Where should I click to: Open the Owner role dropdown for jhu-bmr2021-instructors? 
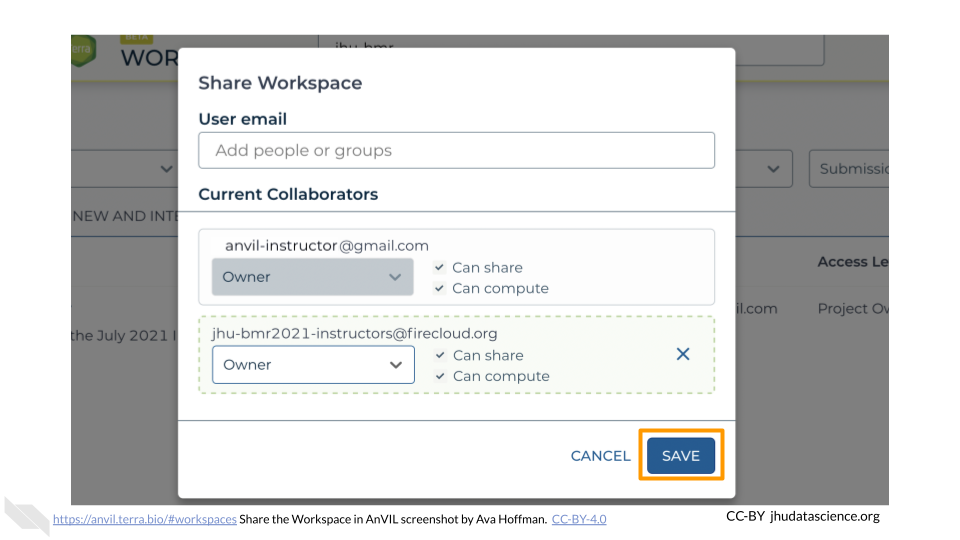pyautogui.click(x=313, y=365)
